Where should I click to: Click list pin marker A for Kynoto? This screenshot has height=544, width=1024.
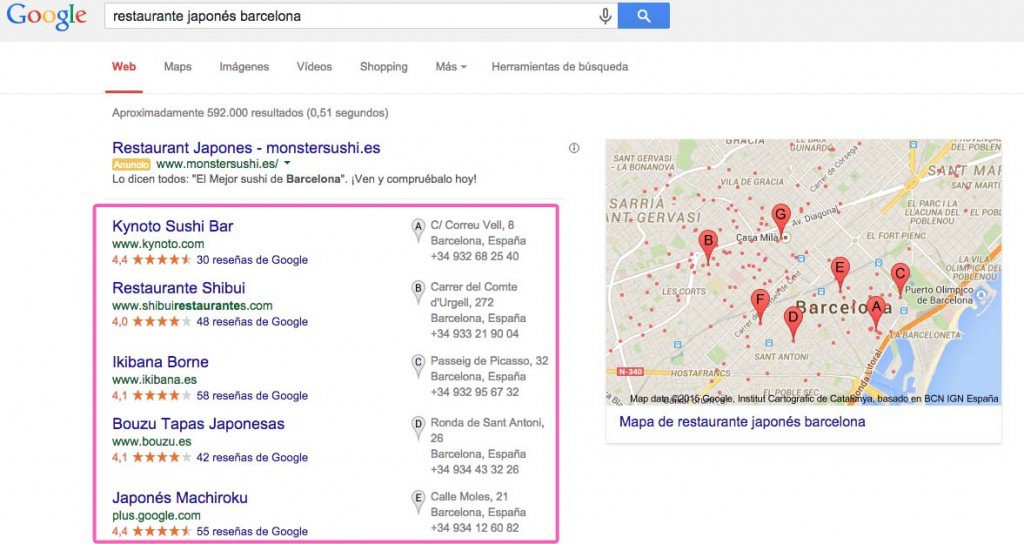(x=418, y=231)
